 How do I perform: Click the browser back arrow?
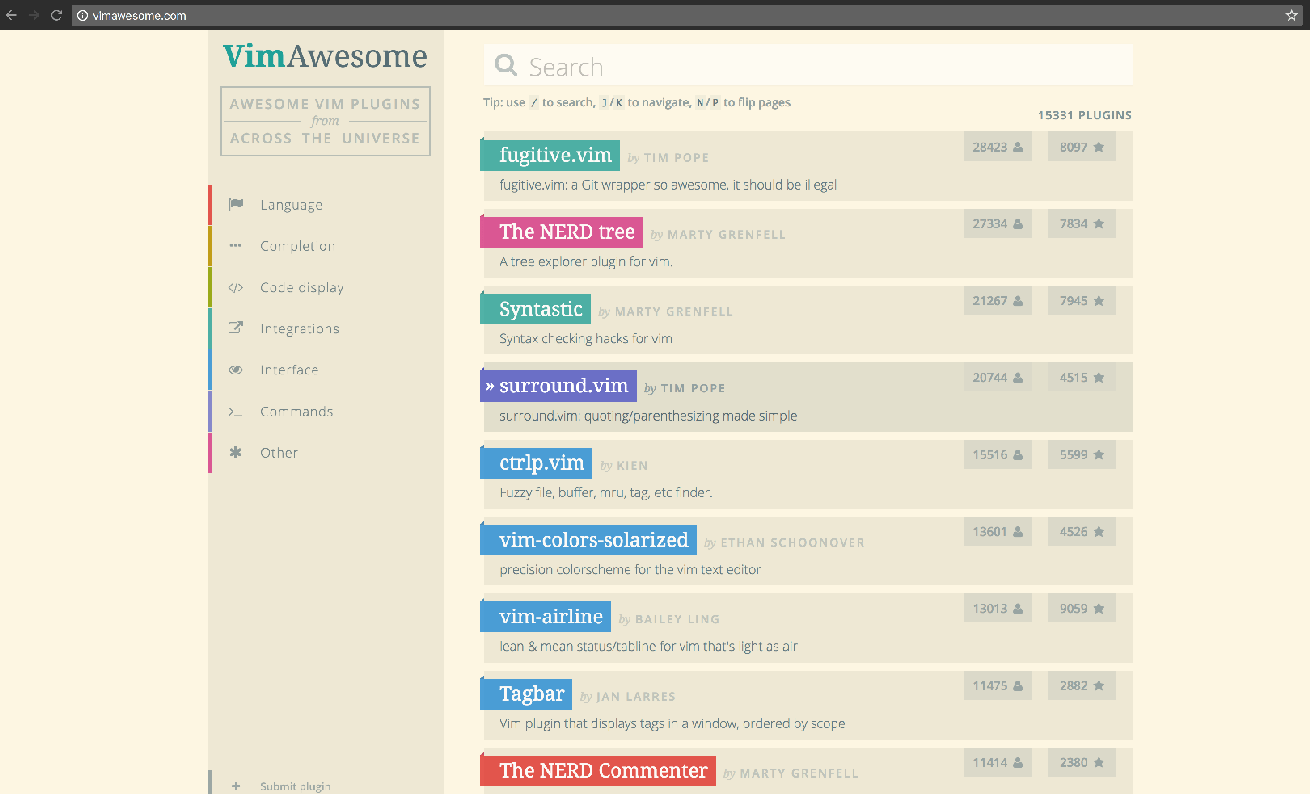[x=12, y=15]
